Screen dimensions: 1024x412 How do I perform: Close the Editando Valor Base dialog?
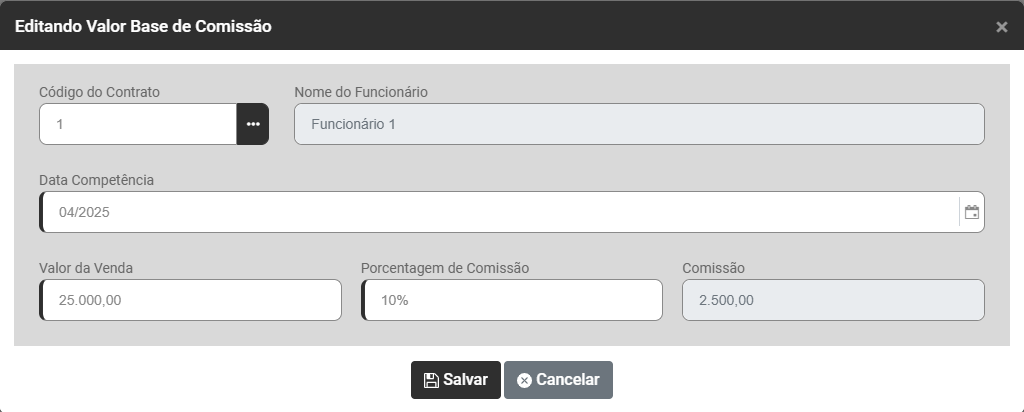pos(1001,27)
